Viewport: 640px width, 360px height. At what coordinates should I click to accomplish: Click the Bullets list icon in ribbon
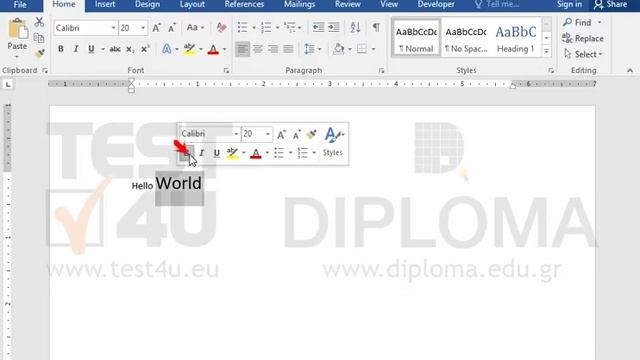point(242,28)
